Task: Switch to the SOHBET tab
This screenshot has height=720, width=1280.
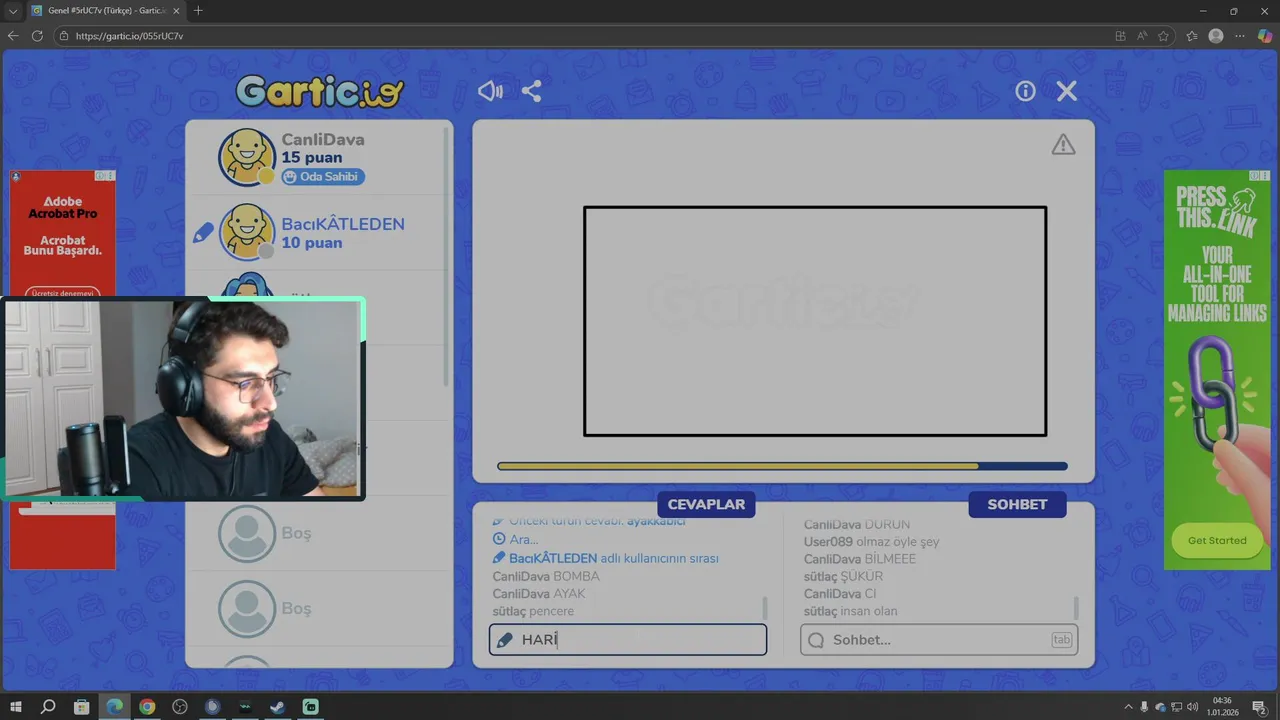Action: tap(1017, 504)
